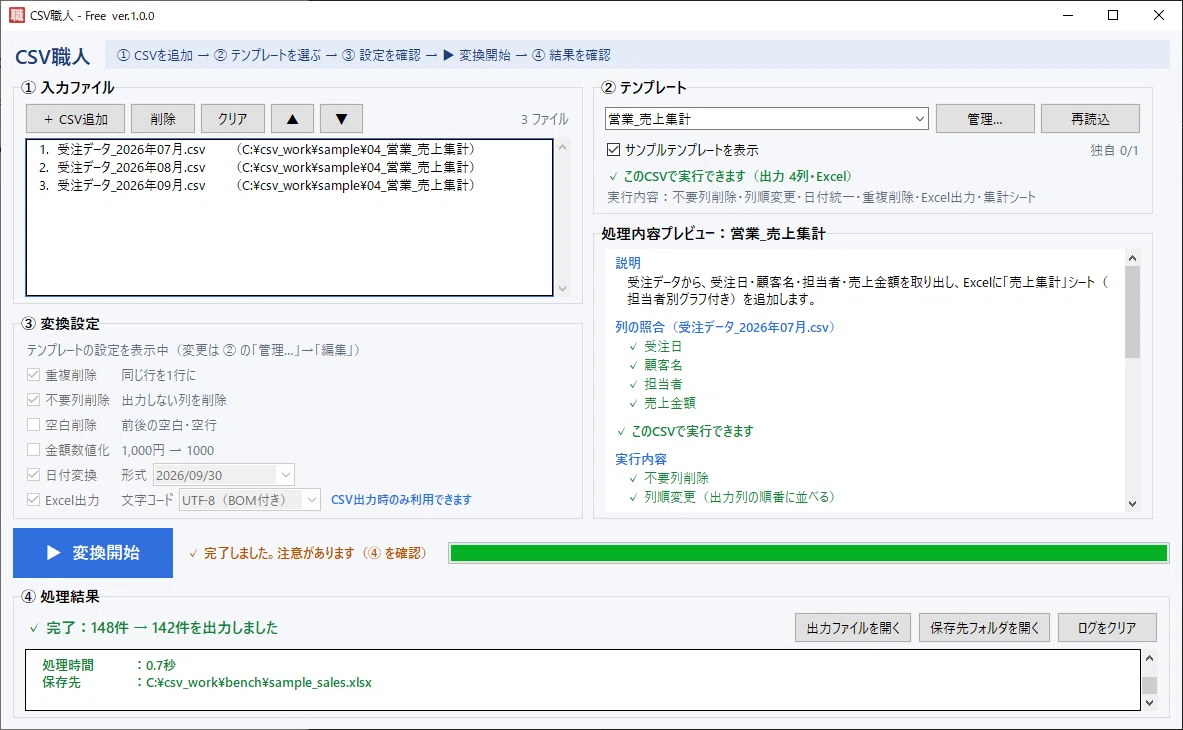Viewport: 1183px width, 730px height.
Task: Click the 売上金額 column entry in preview
Action: (x=670, y=403)
